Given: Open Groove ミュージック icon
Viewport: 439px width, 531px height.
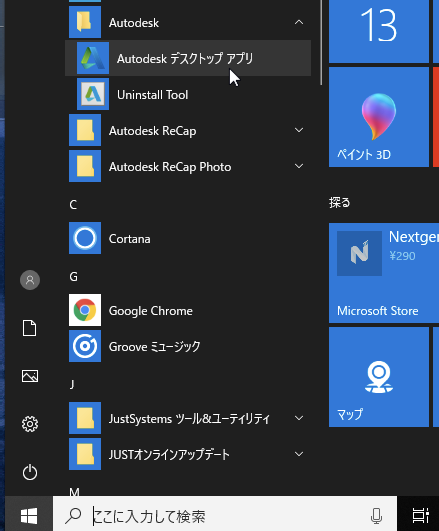Looking at the screenshot, I should tap(85, 346).
